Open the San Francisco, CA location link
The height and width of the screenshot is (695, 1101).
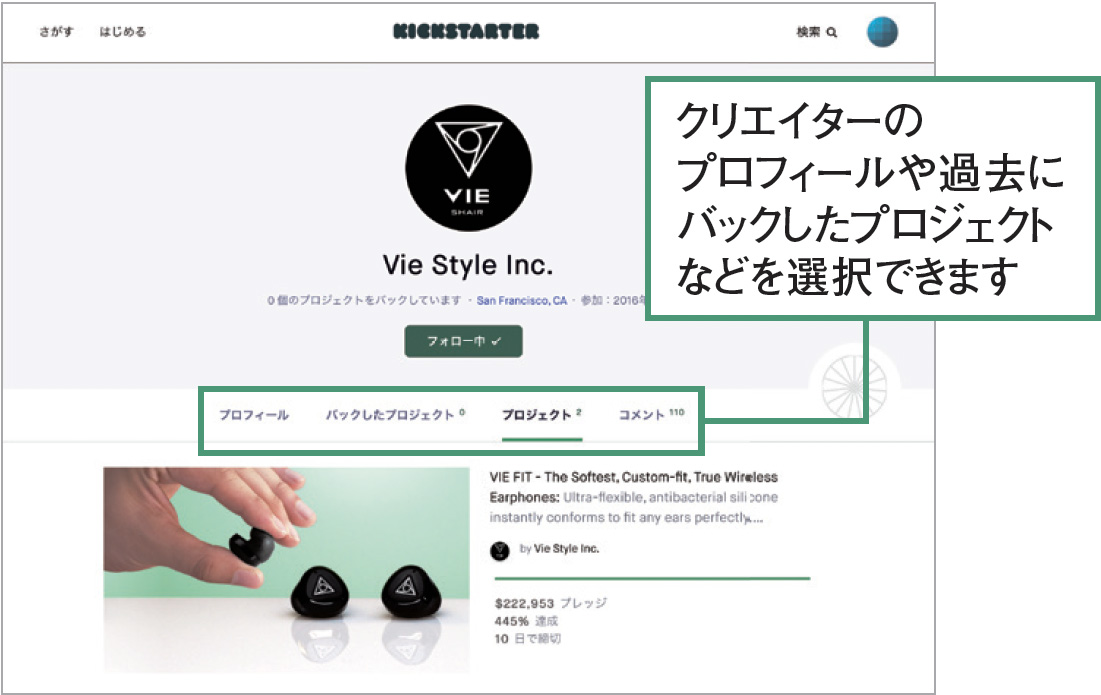522,300
